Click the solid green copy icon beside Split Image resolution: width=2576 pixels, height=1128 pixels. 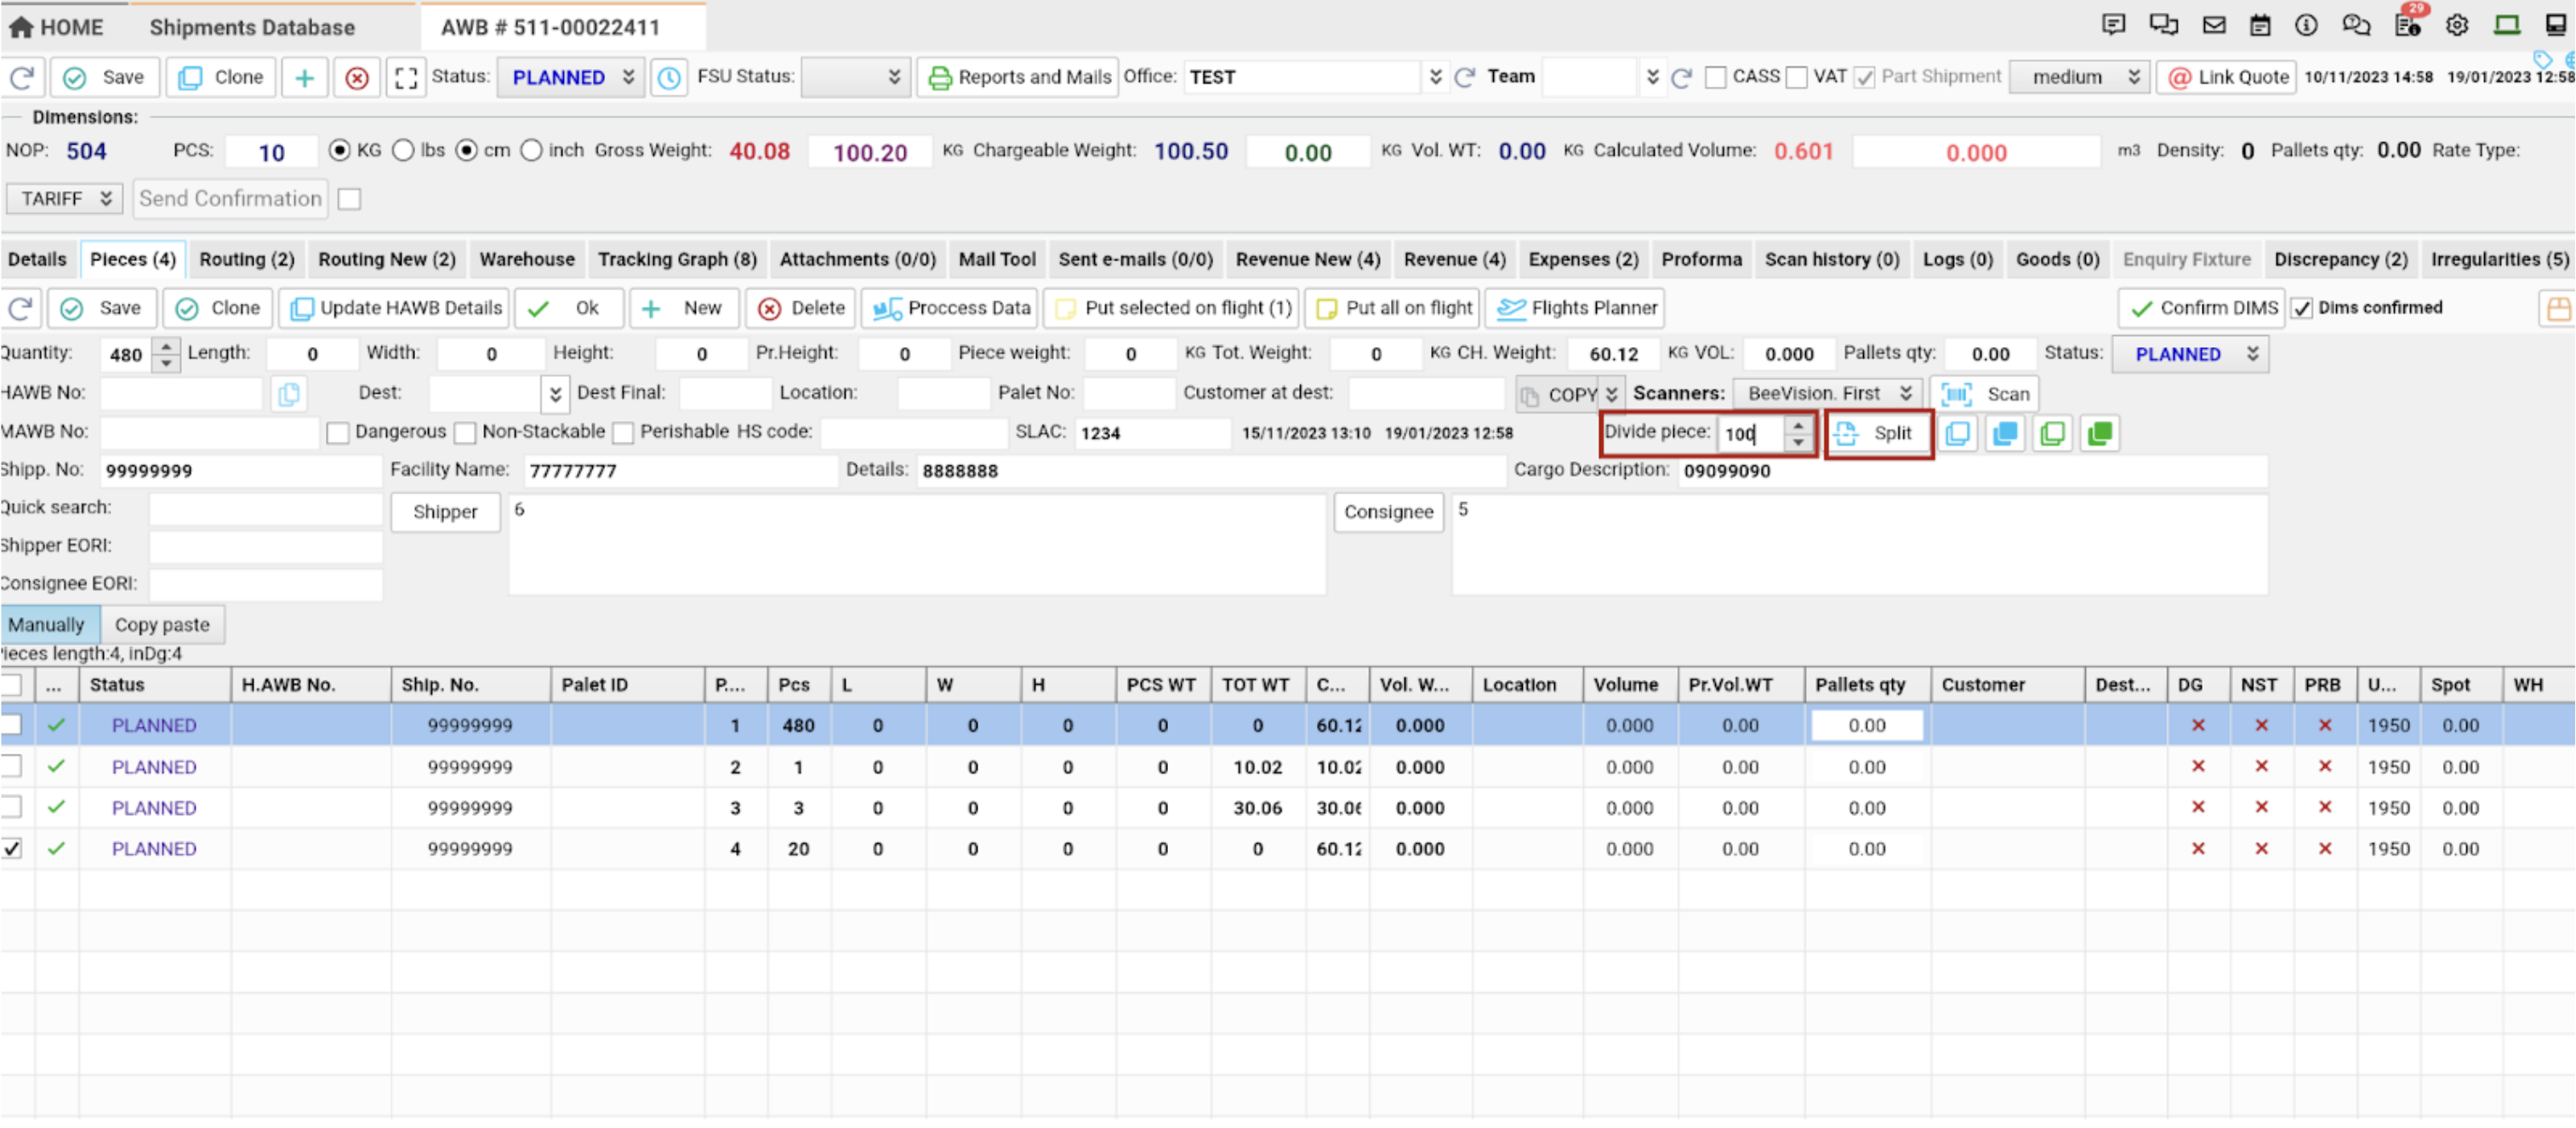click(2099, 433)
